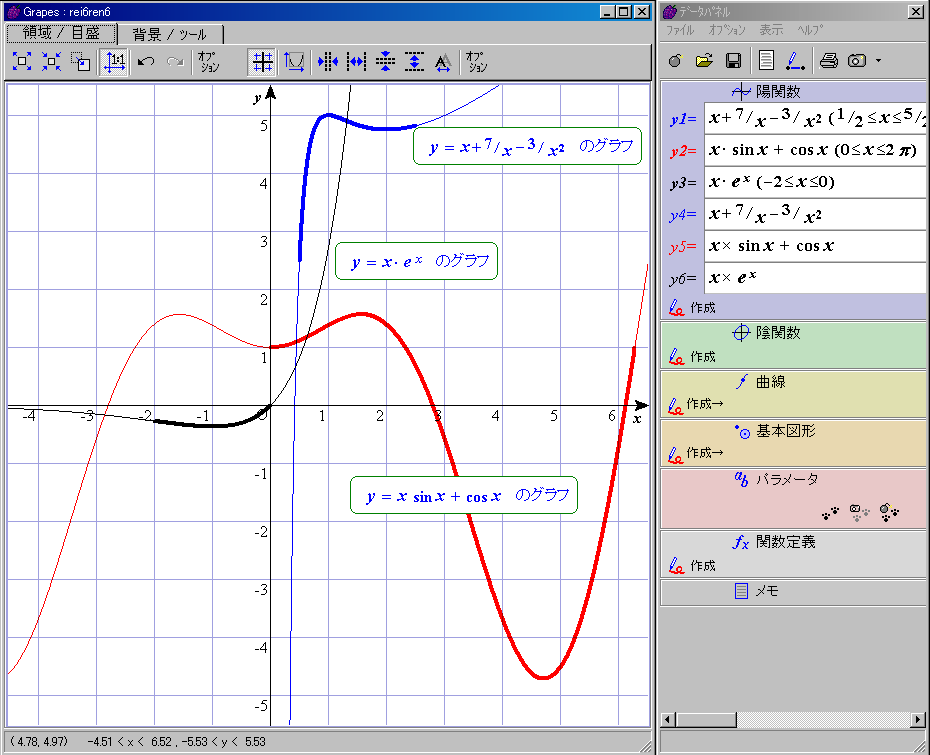Expand the パラメータ section header
930x755 pixels.
coord(776,479)
